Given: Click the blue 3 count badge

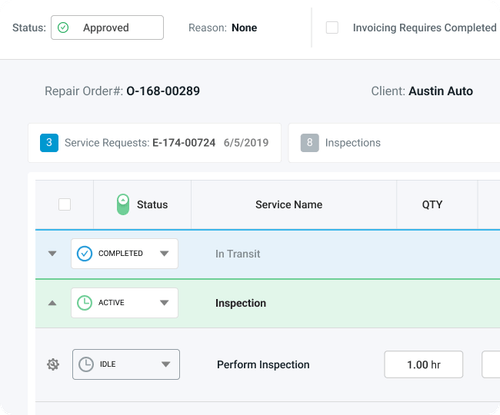Looking at the screenshot, I should [x=49, y=143].
